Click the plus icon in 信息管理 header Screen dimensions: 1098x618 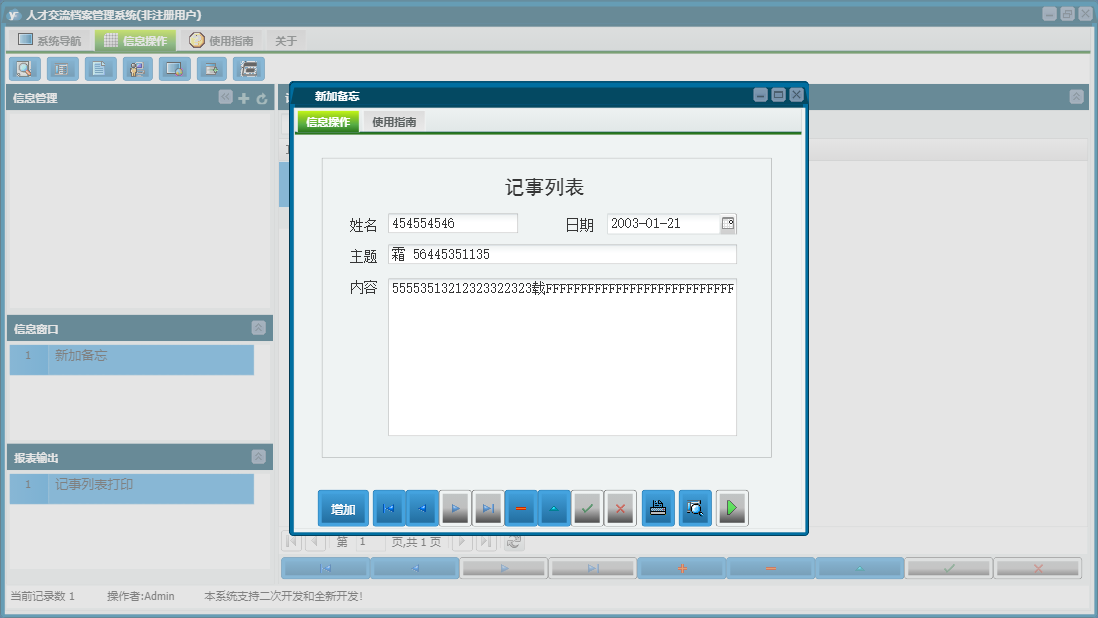point(244,99)
